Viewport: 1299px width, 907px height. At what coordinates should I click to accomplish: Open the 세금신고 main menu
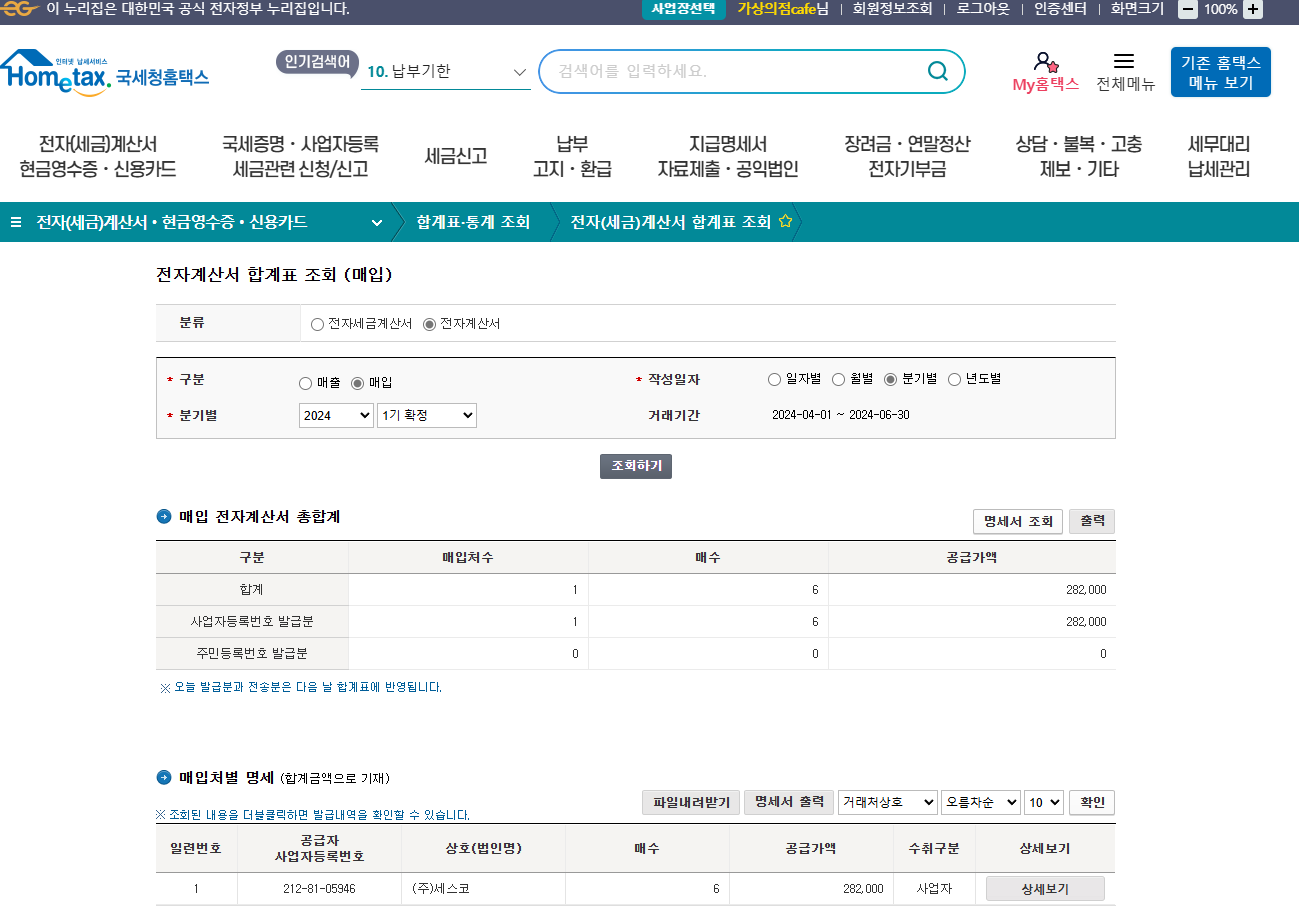click(456, 156)
